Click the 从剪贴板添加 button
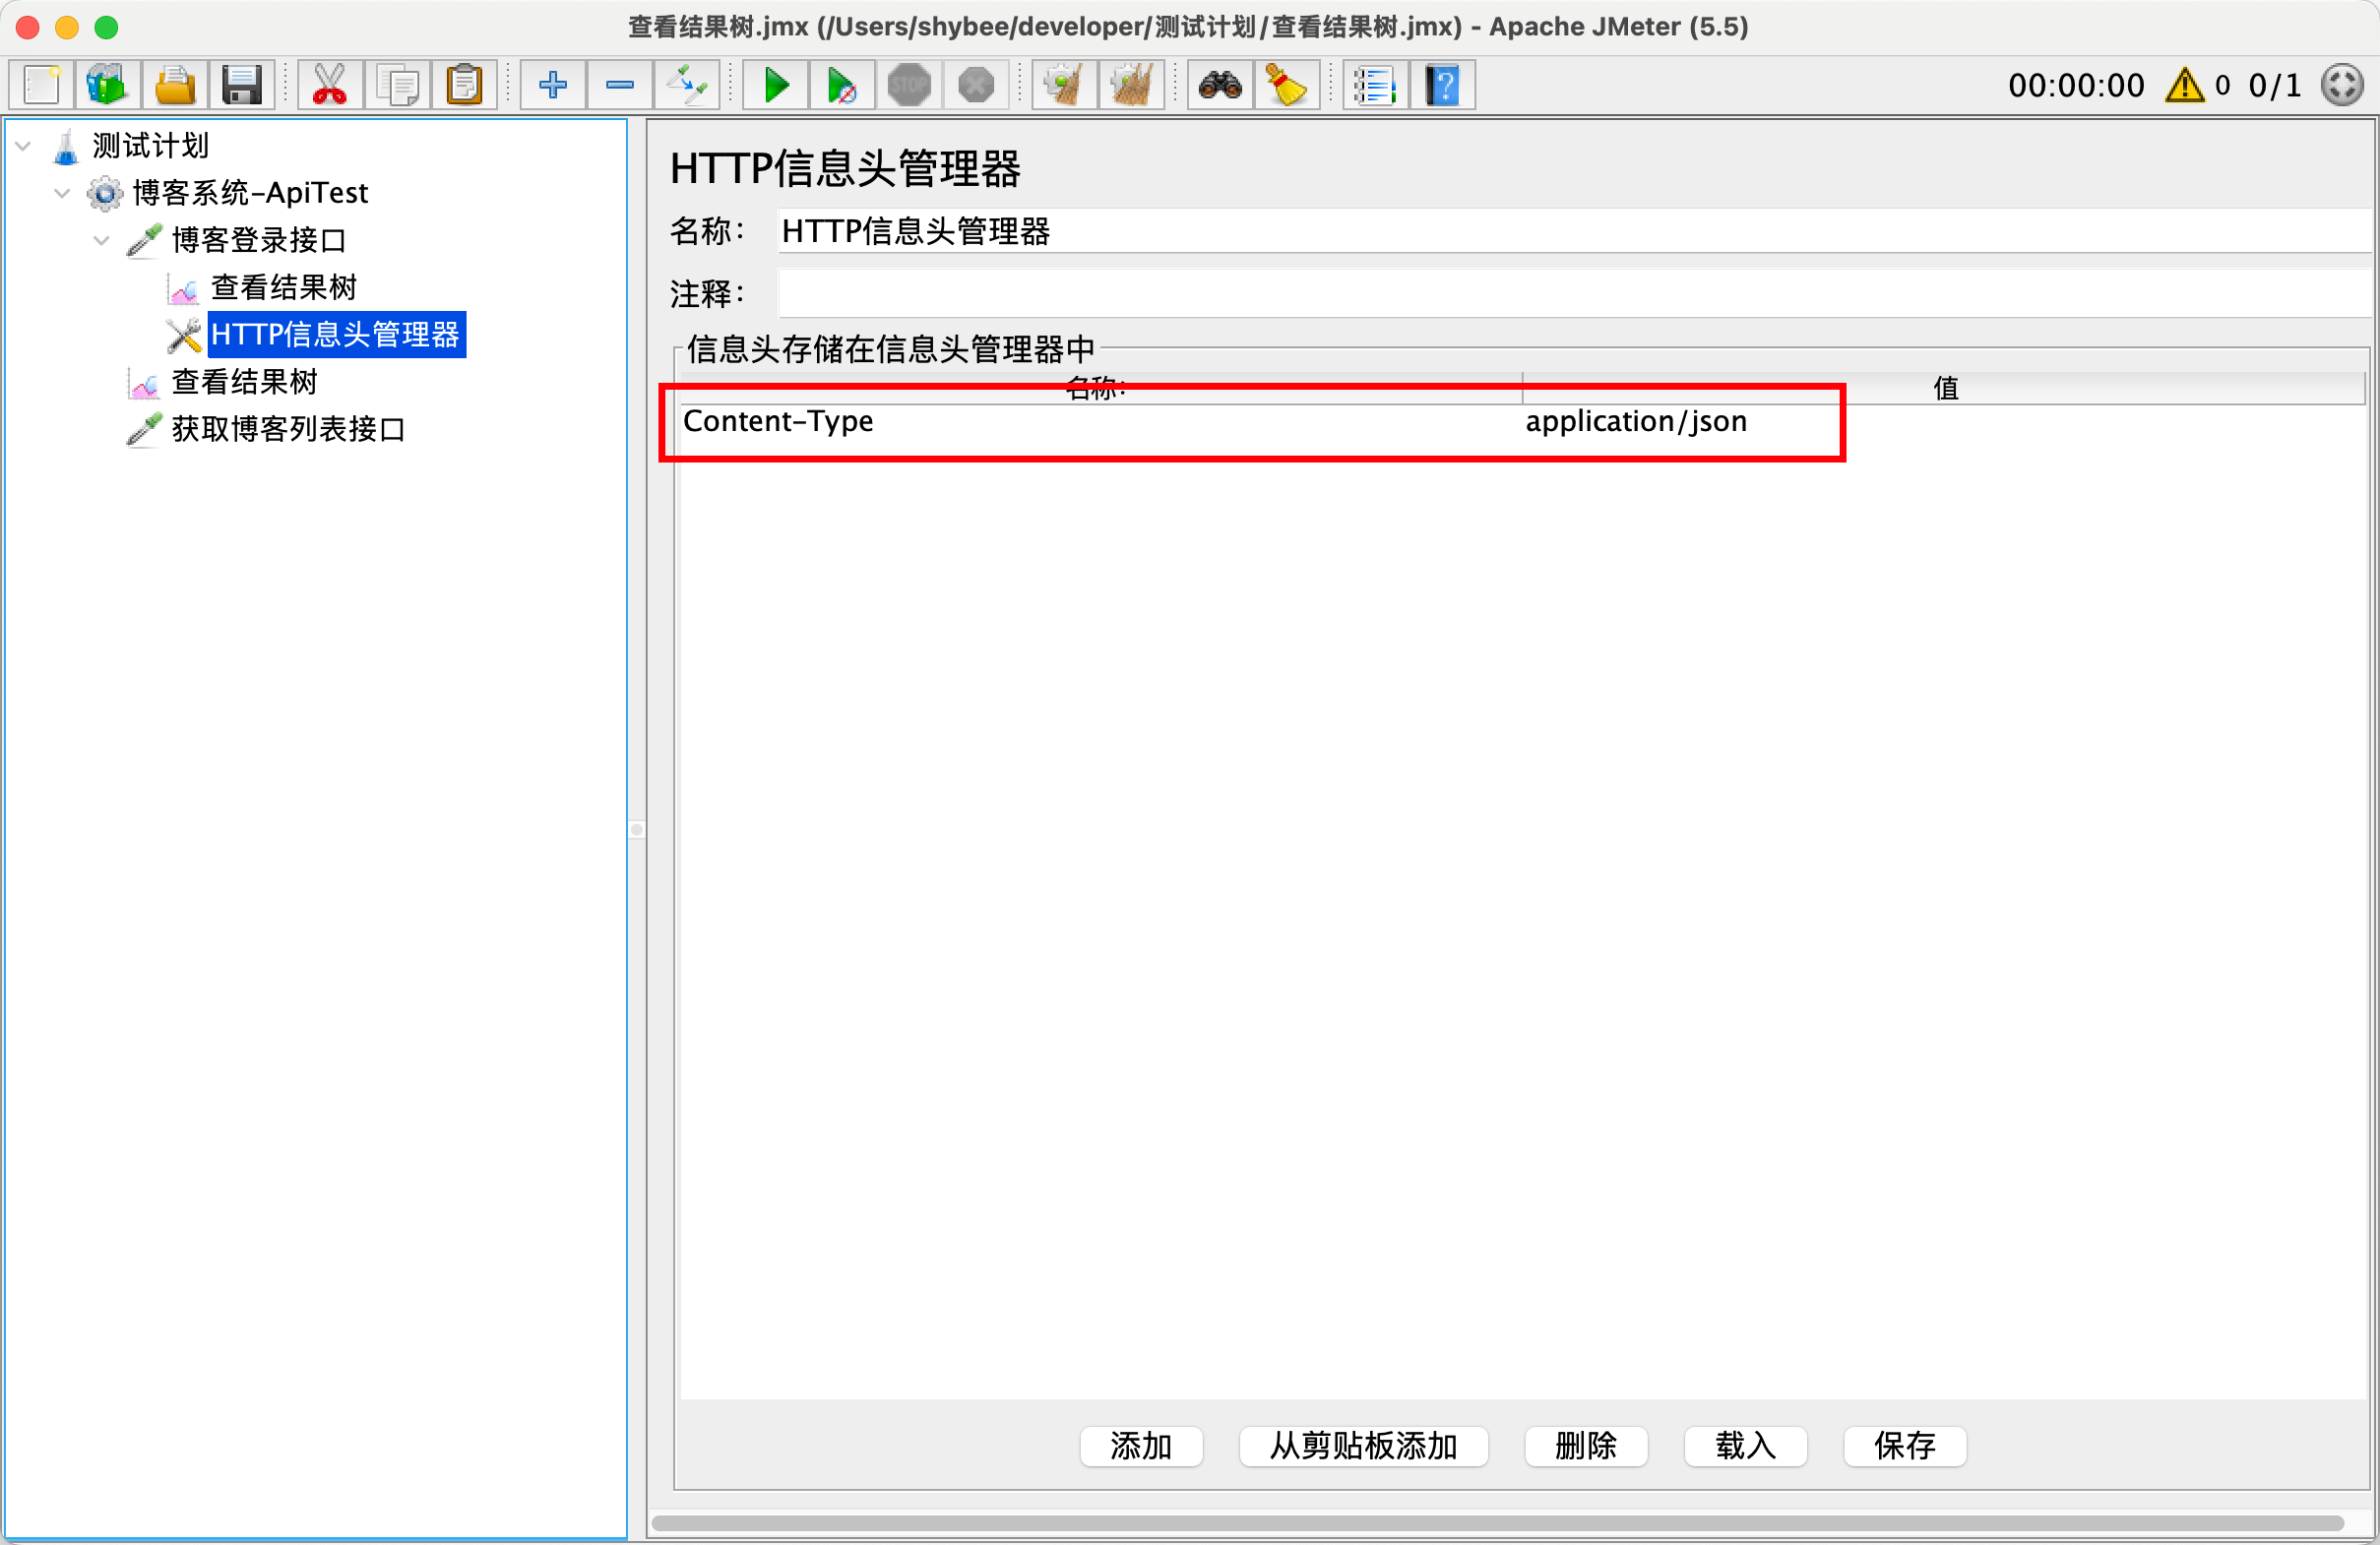The width and height of the screenshot is (2380, 1545). coord(1363,1446)
